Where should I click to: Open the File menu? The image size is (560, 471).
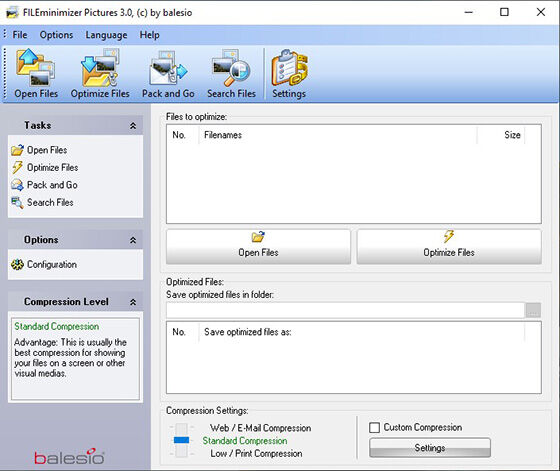click(20, 35)
